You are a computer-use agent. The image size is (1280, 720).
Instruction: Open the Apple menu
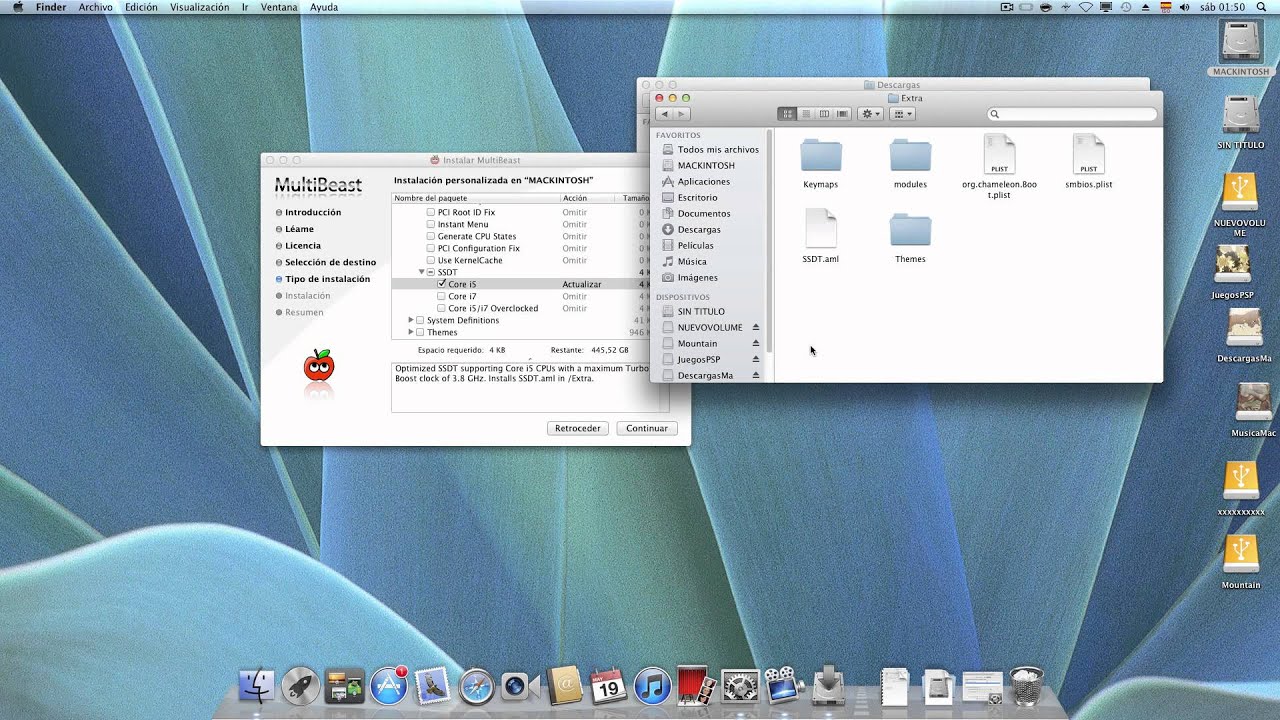pos(16,7)
